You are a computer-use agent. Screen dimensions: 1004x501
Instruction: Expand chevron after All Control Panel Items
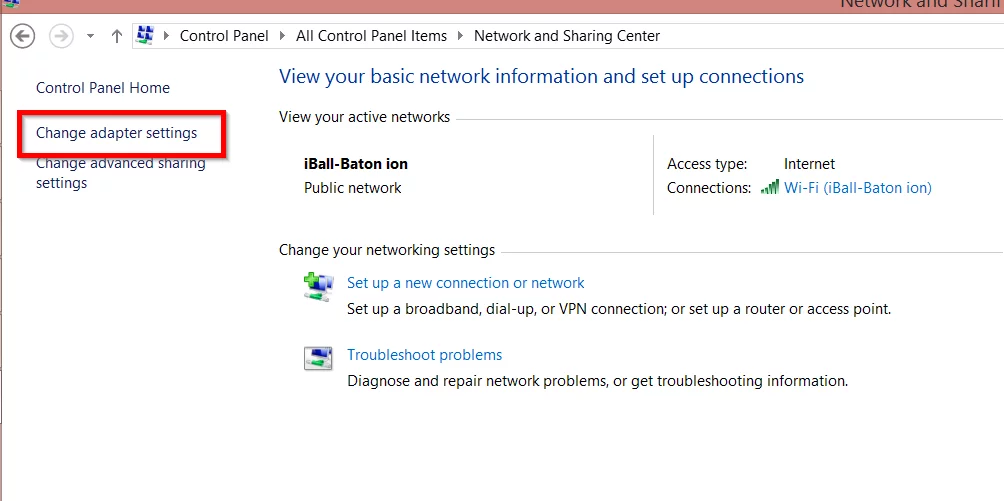pyautogui.click(x=460, y=36)
